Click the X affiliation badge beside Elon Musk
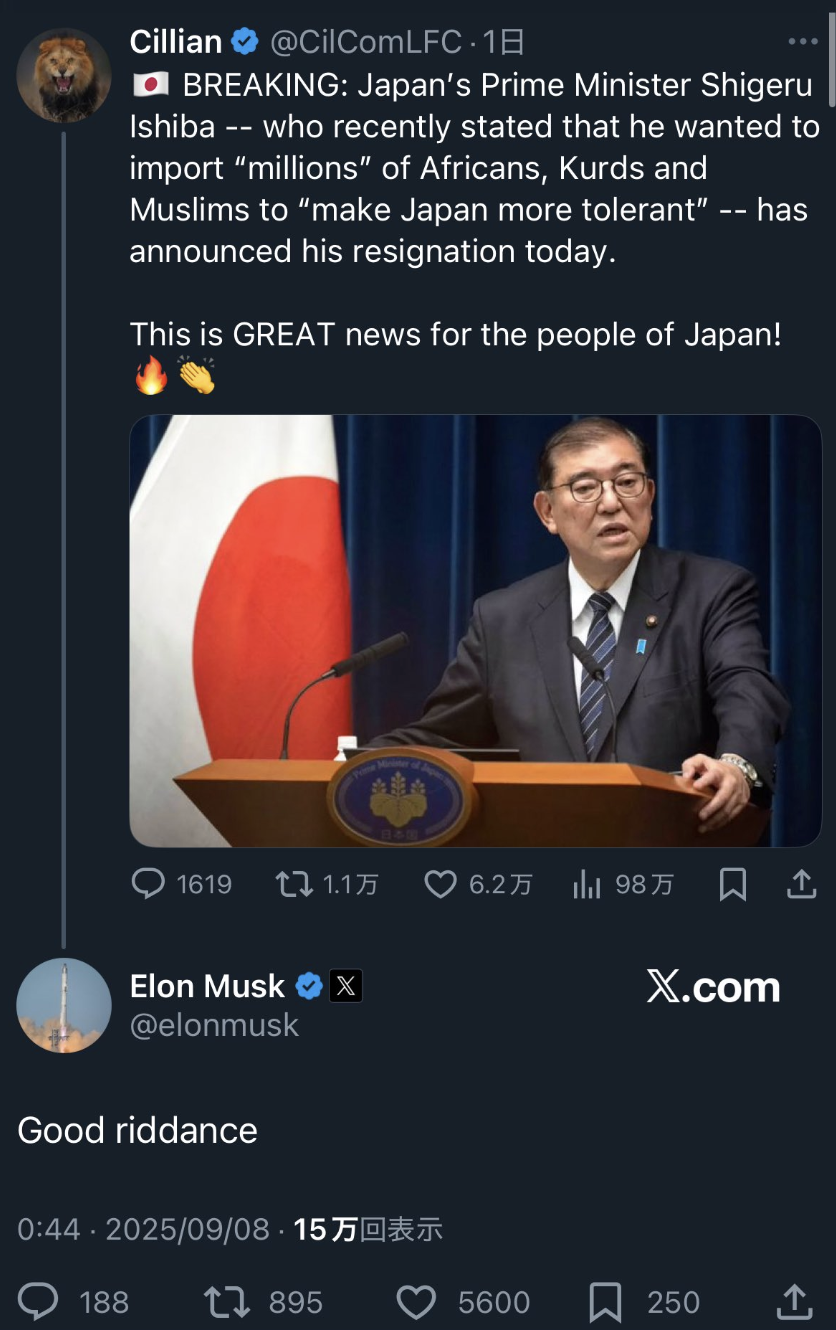This screenshot has height=1330, width=836. (x=346, y=987)
